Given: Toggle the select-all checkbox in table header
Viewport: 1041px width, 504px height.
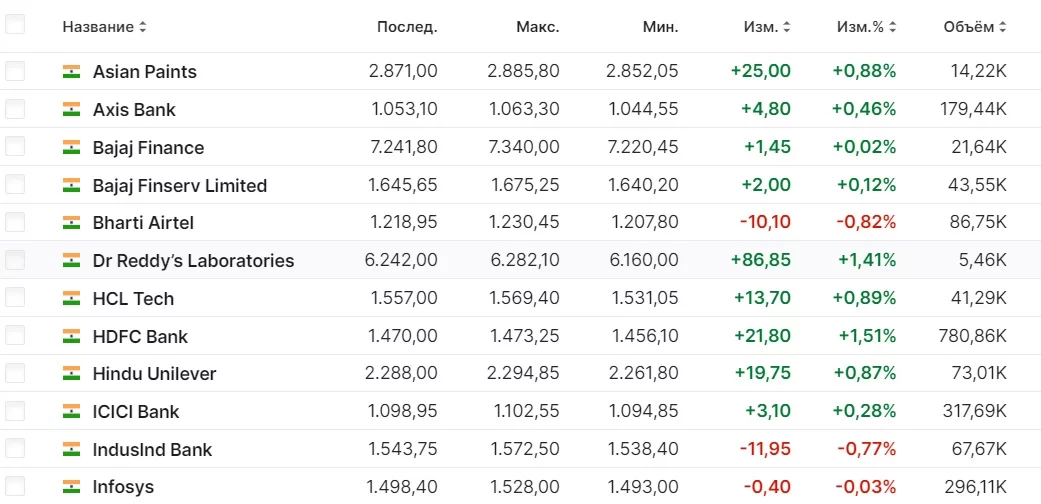Looking at the screenshot, I should pyautogui.click(x=15, y=24).
